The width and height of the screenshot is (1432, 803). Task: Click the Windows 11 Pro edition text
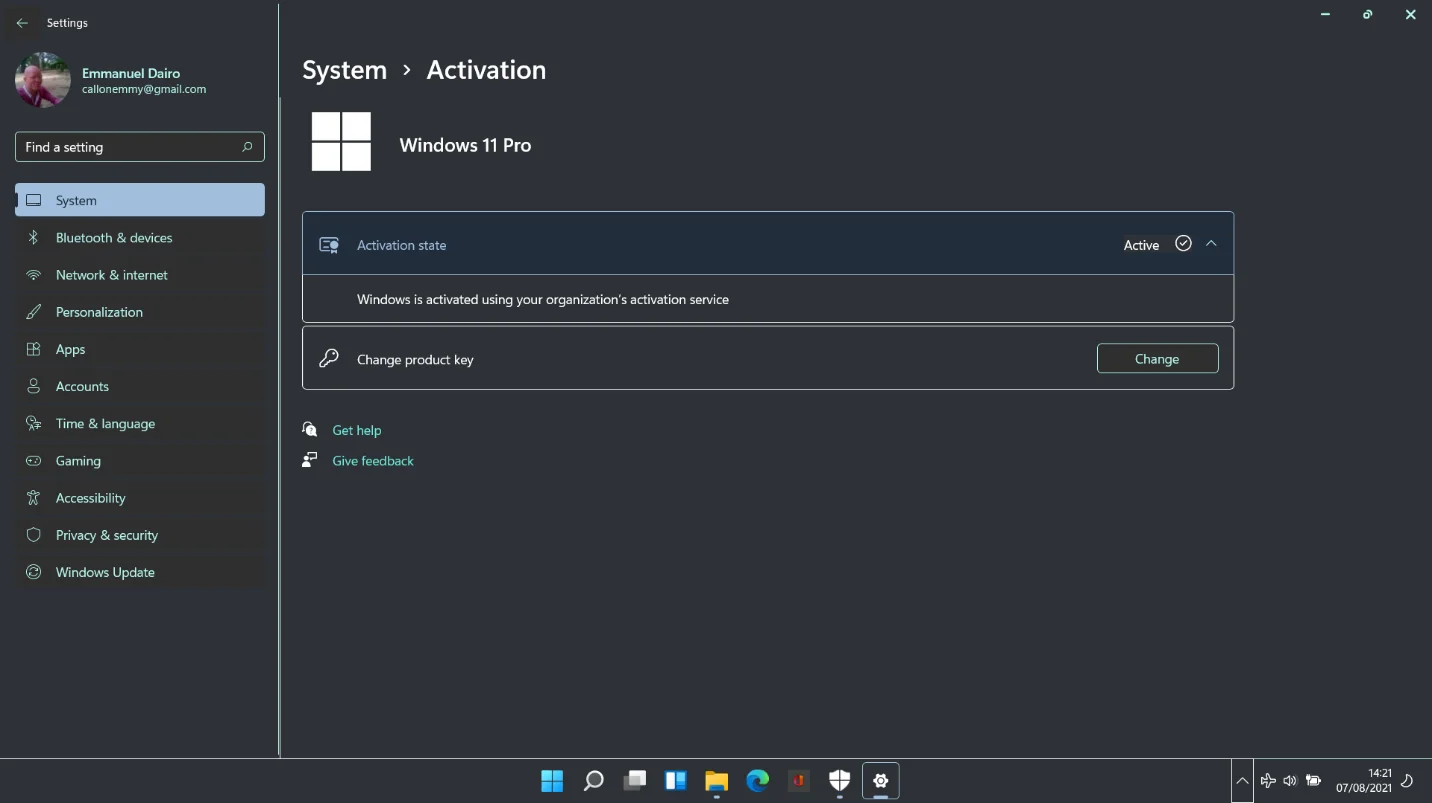click(465, 145)
